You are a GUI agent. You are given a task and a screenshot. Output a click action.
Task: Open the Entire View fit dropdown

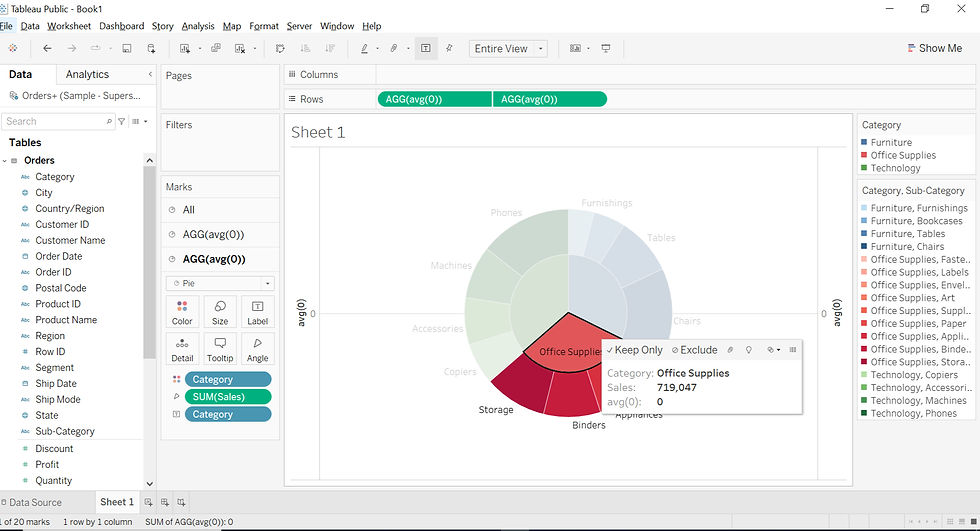click(x=508, y=49)
